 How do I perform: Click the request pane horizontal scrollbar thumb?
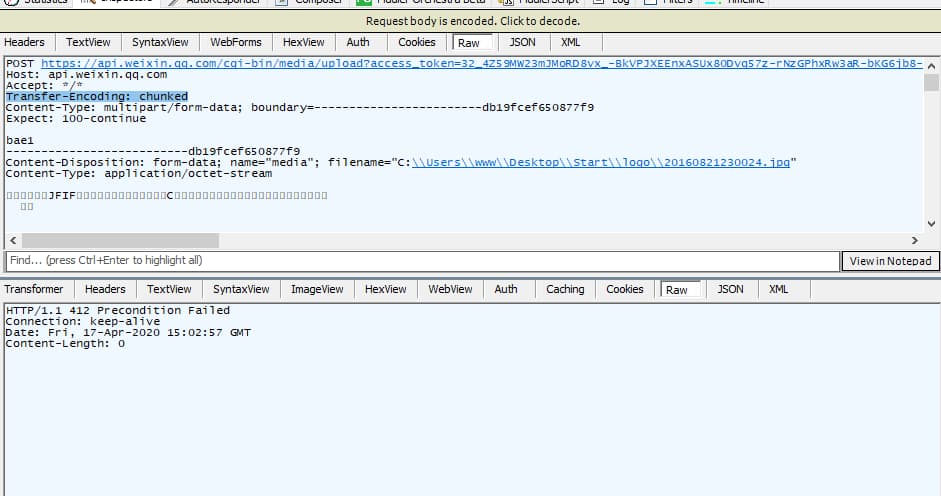pos(120,240)
